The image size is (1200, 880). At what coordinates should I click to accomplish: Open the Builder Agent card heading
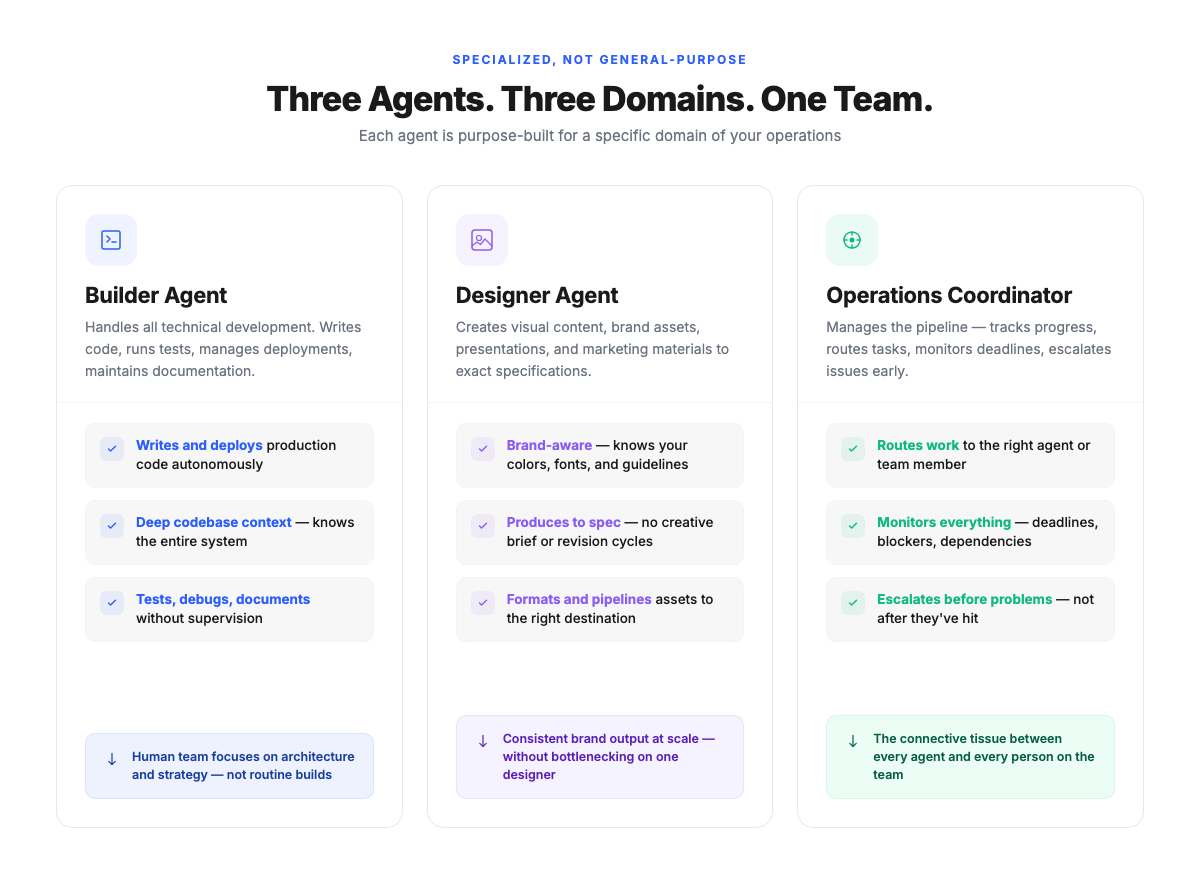(x=156, y=295)
